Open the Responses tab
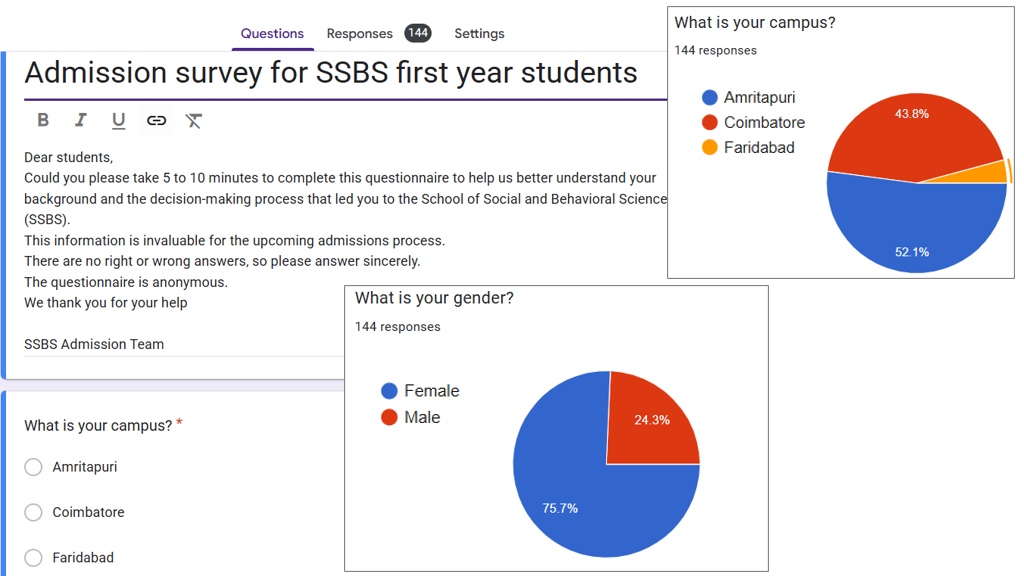This screenshot has width=1024, height=576. (359, 33)
